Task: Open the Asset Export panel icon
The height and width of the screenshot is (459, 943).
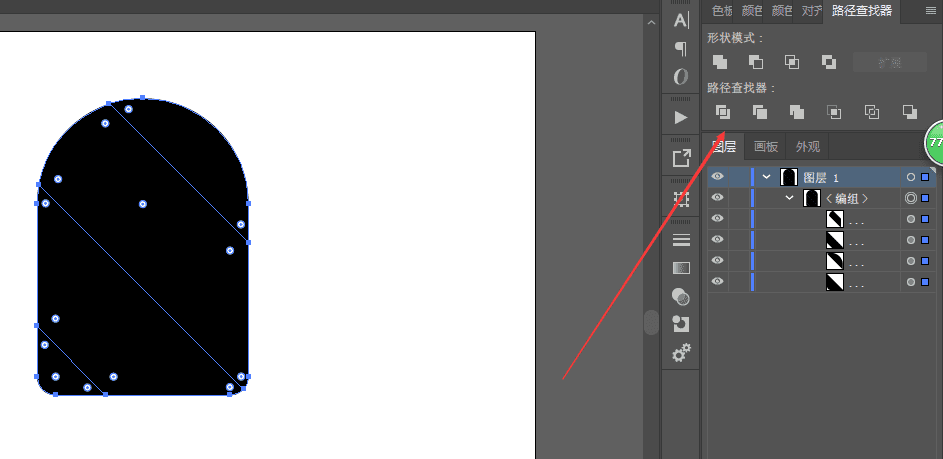Action: [681, 159]
